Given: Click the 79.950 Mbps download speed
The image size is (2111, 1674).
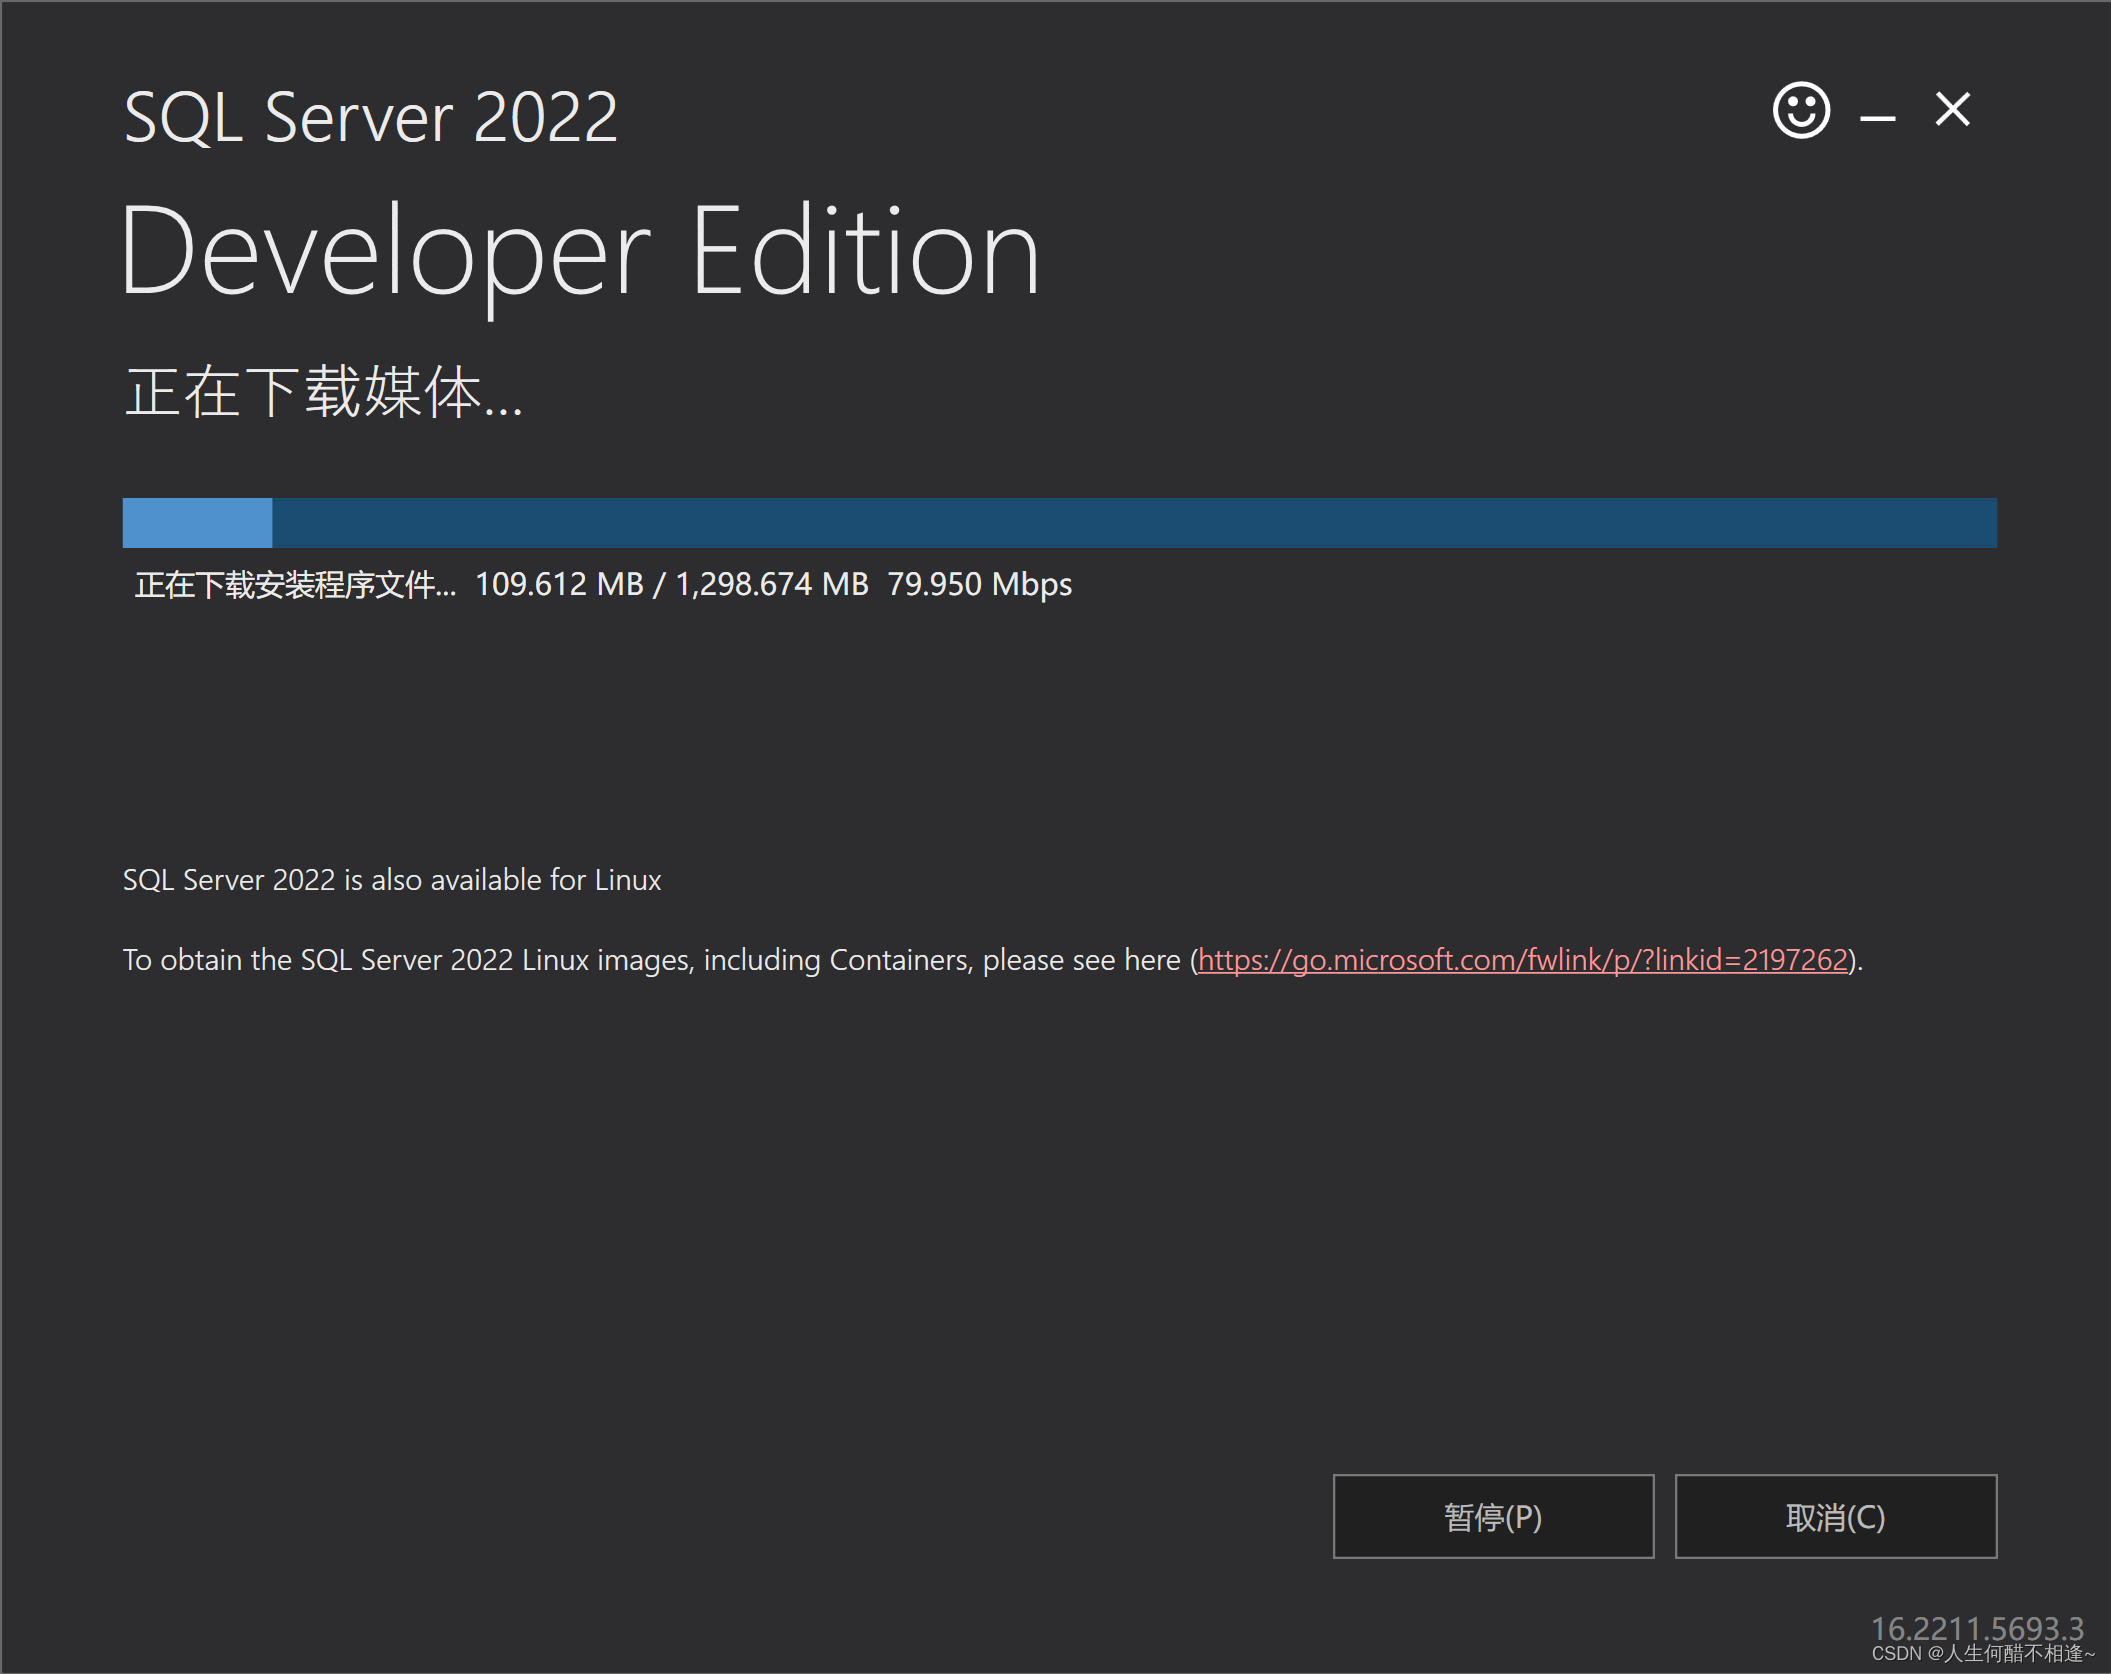Looking at the screenshot, I should (x=979, y=584).
